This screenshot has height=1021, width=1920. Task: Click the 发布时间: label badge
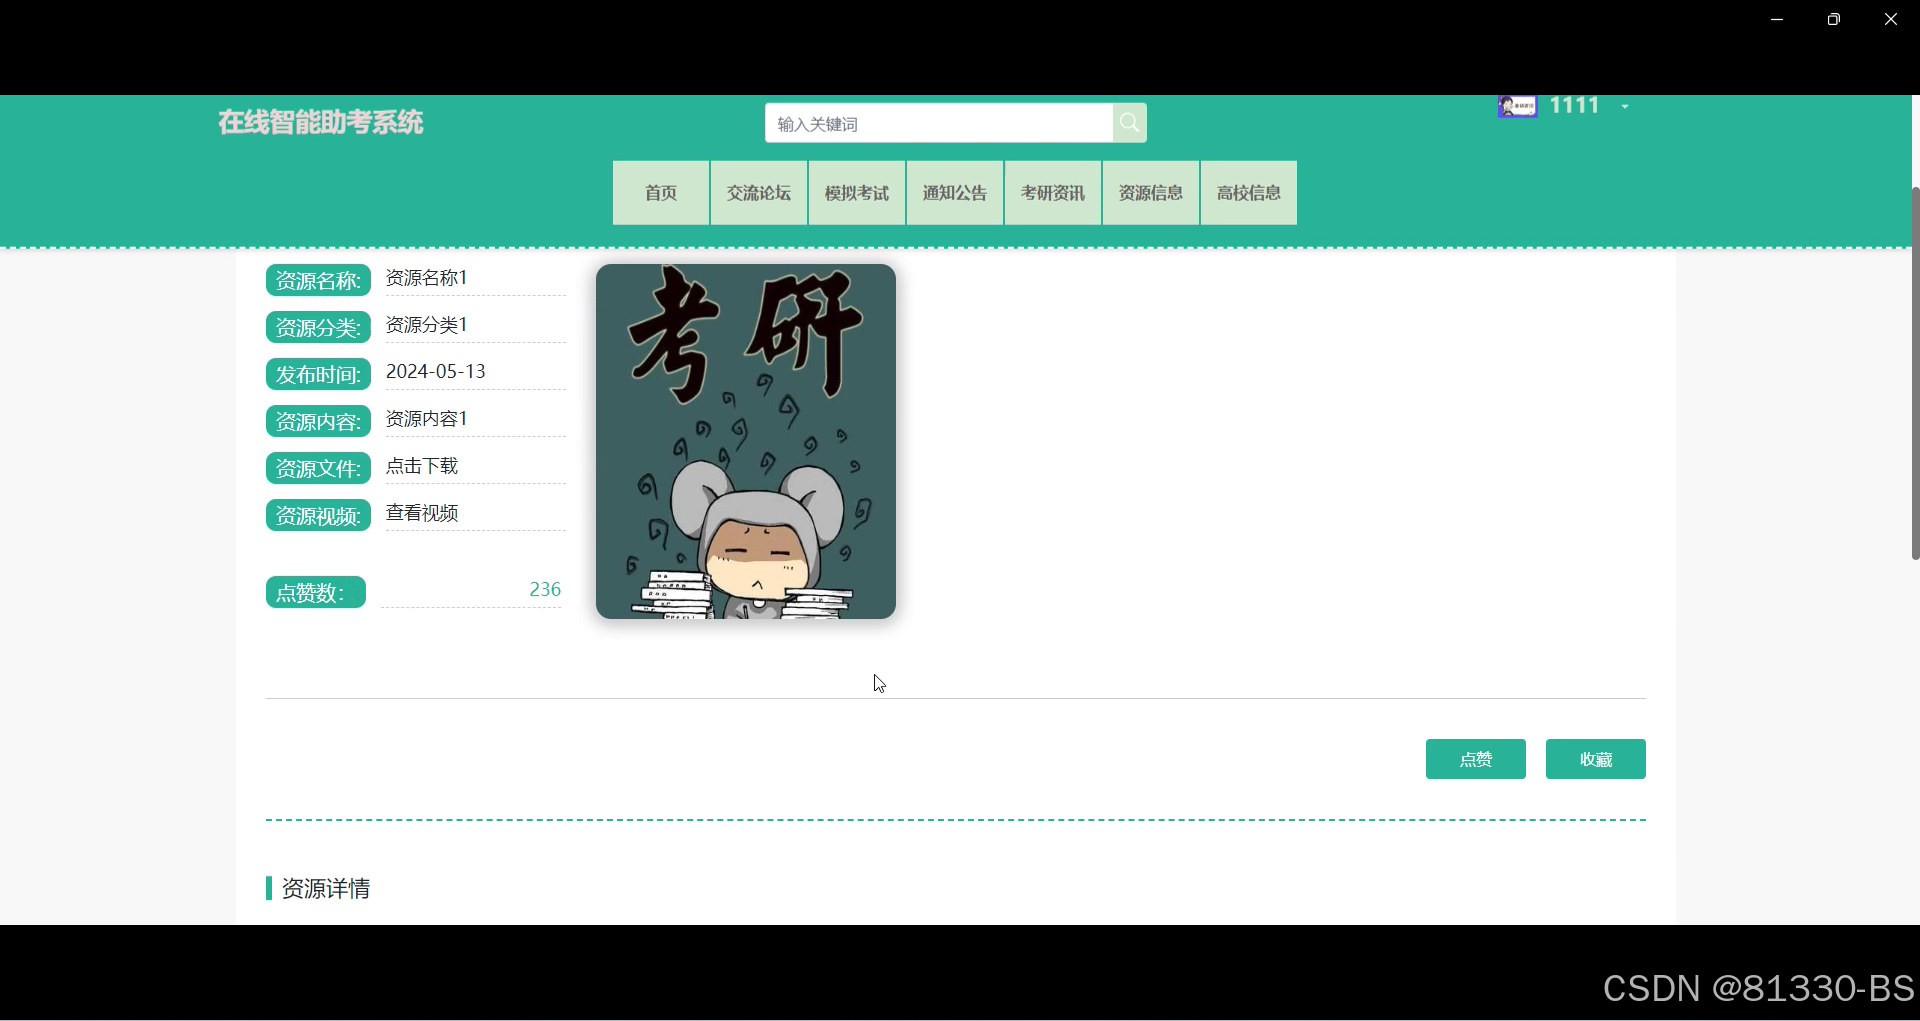[x=318, y=374]
